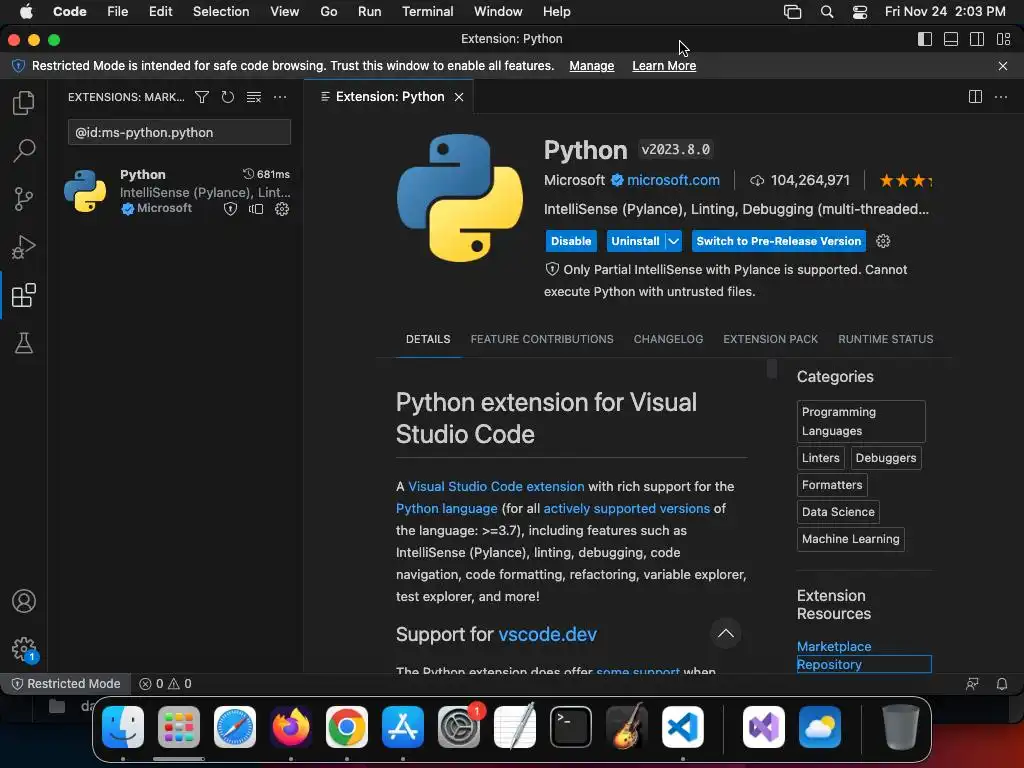This screenshot has height=768, width=1024.
Task: Click Manage in Restricted Mode banner
Action: 592,66
